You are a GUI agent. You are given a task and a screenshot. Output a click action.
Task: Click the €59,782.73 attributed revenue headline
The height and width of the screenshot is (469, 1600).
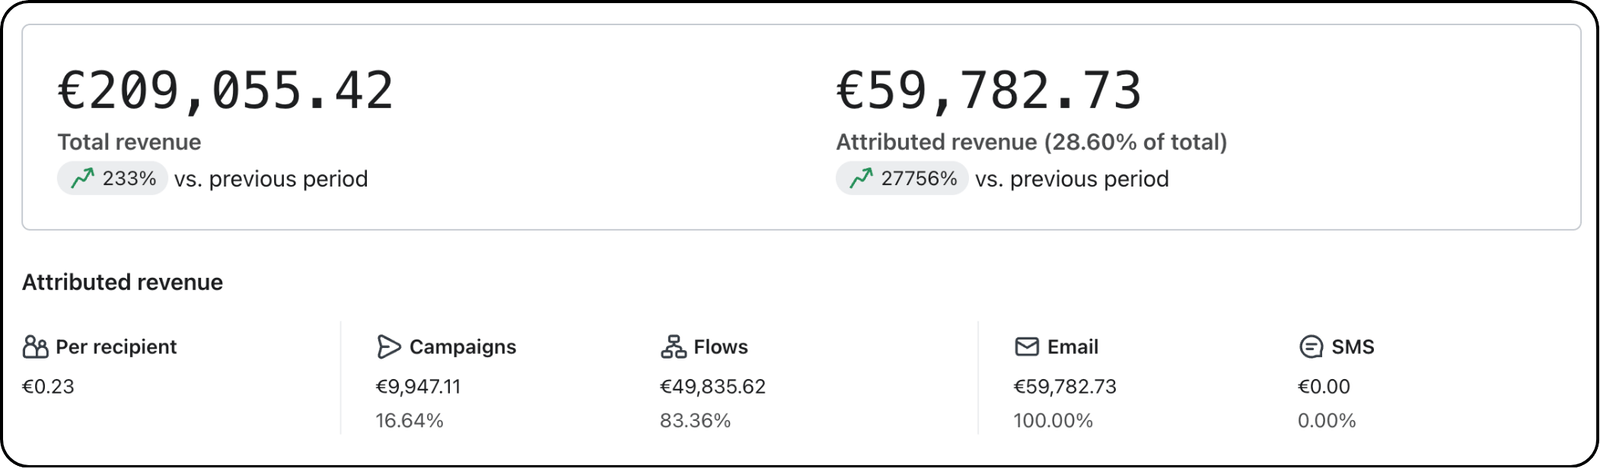point(989,91)
